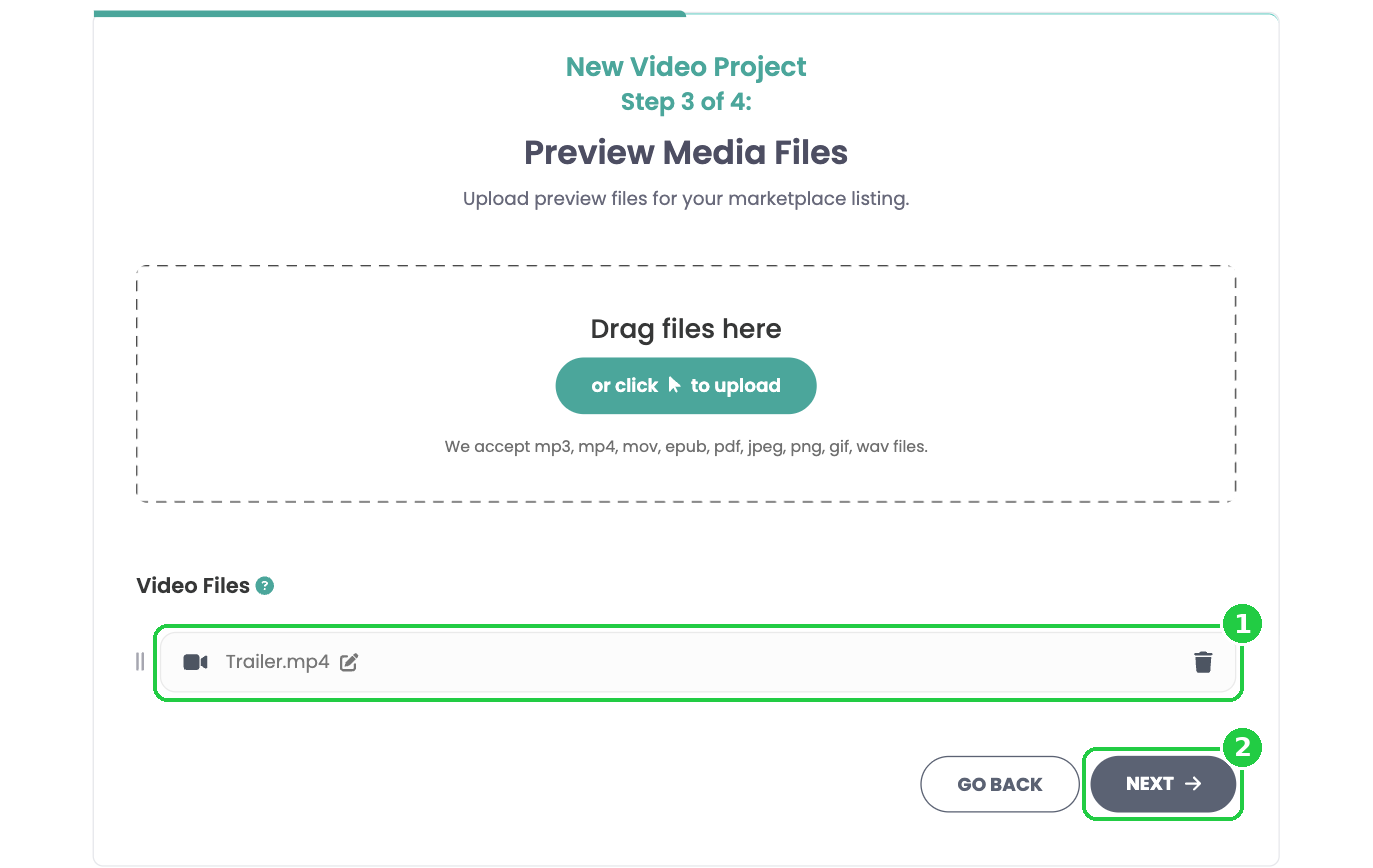Select the Trailer.mp4 file name
Viewport: 1373px width, 868px height.
[278, 662]
